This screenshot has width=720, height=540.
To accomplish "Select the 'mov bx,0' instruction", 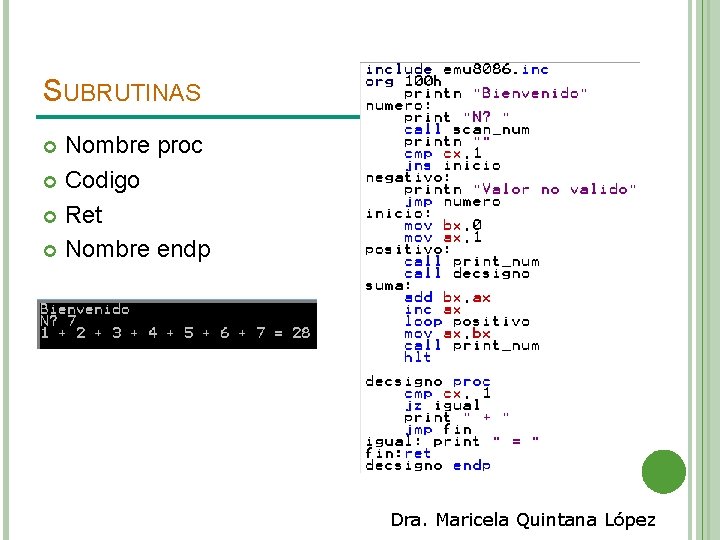I will coord(443,225).
